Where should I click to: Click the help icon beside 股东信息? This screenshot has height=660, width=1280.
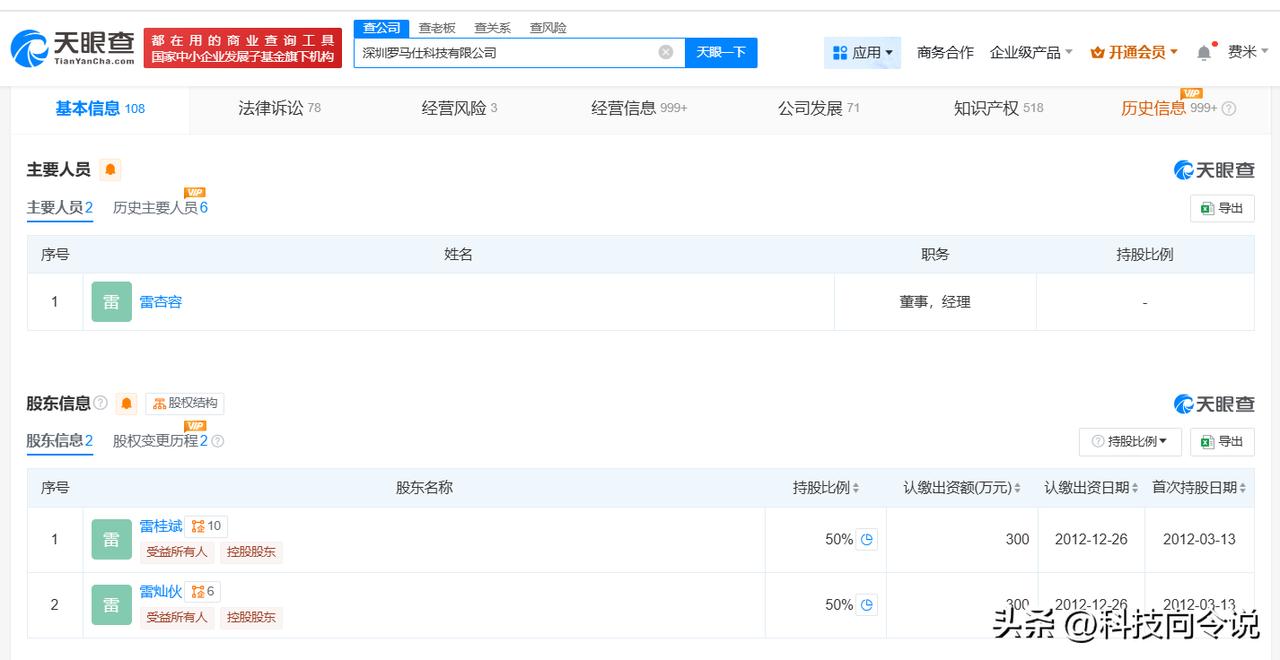pyautogui.click(x=100, y=403)
